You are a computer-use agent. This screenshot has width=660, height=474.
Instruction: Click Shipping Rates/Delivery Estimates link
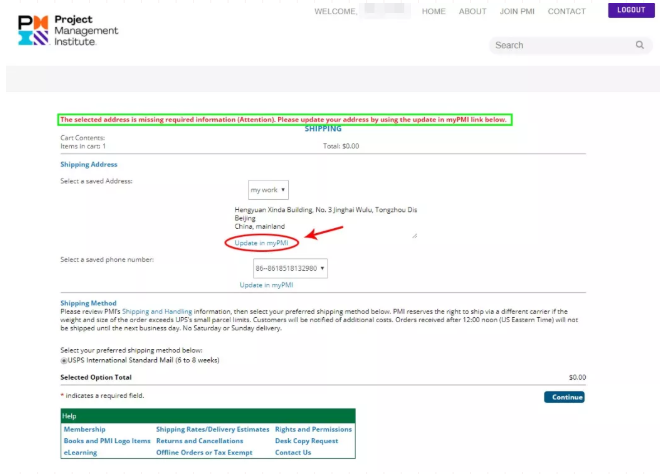(212, 429)
